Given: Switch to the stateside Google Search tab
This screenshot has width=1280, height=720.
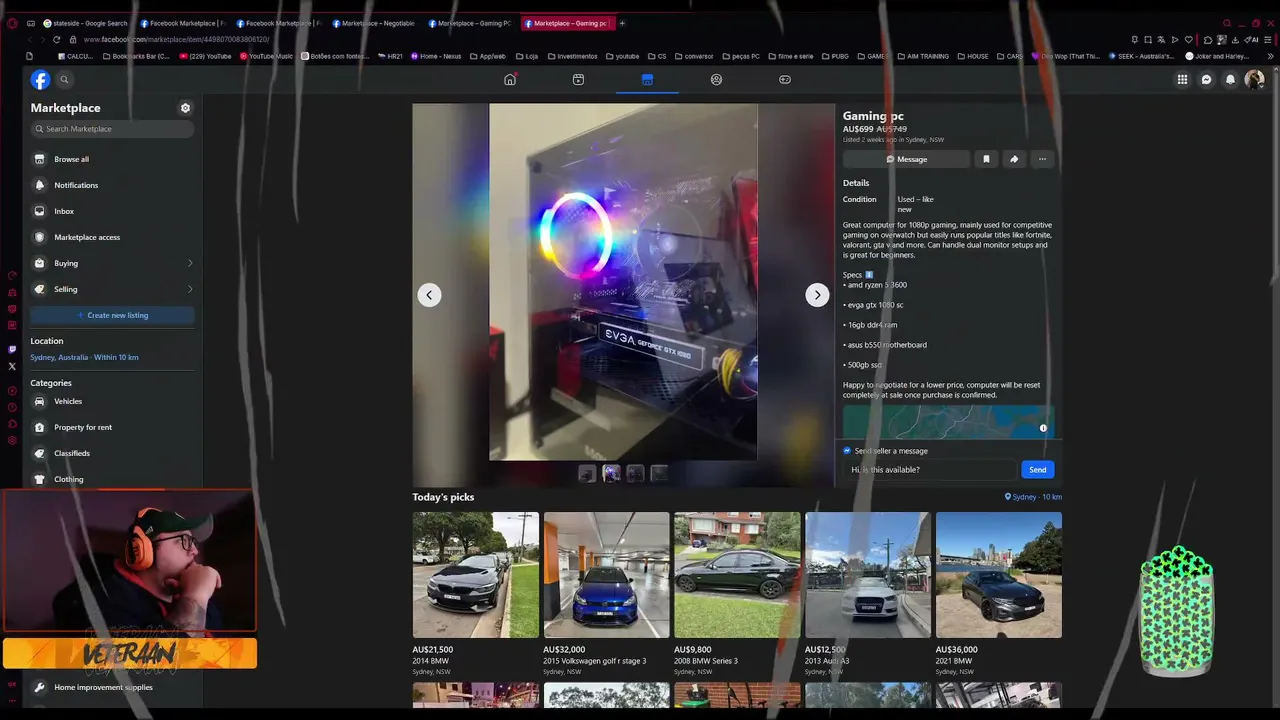Looking at the screenshot, I should pyautogui.click(x=85, y=23).
